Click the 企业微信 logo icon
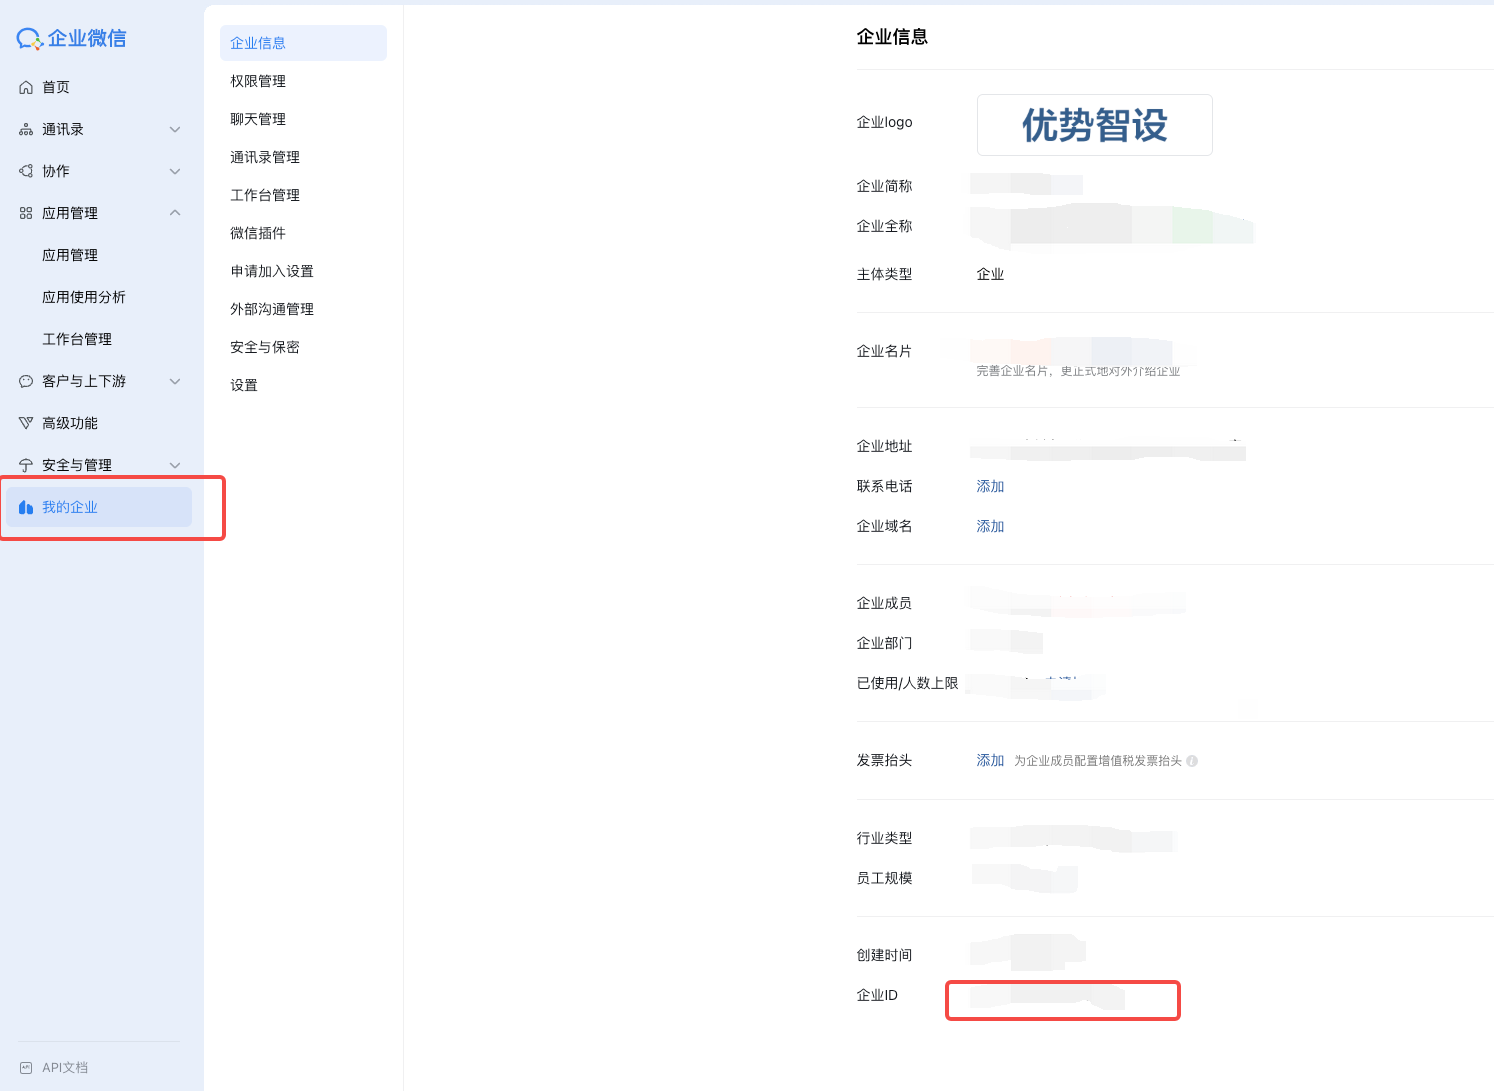 29,39
